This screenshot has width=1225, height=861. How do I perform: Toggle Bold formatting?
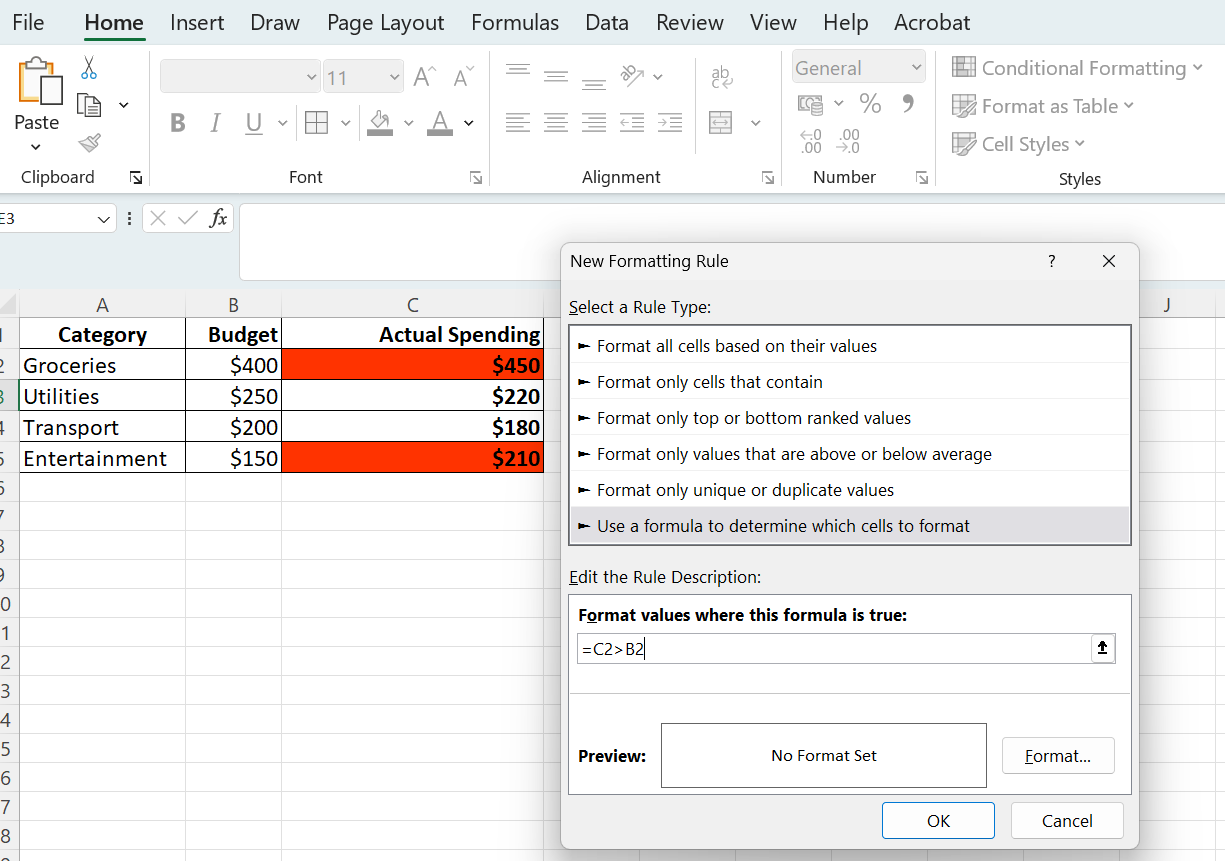click(x=178, y=123)
